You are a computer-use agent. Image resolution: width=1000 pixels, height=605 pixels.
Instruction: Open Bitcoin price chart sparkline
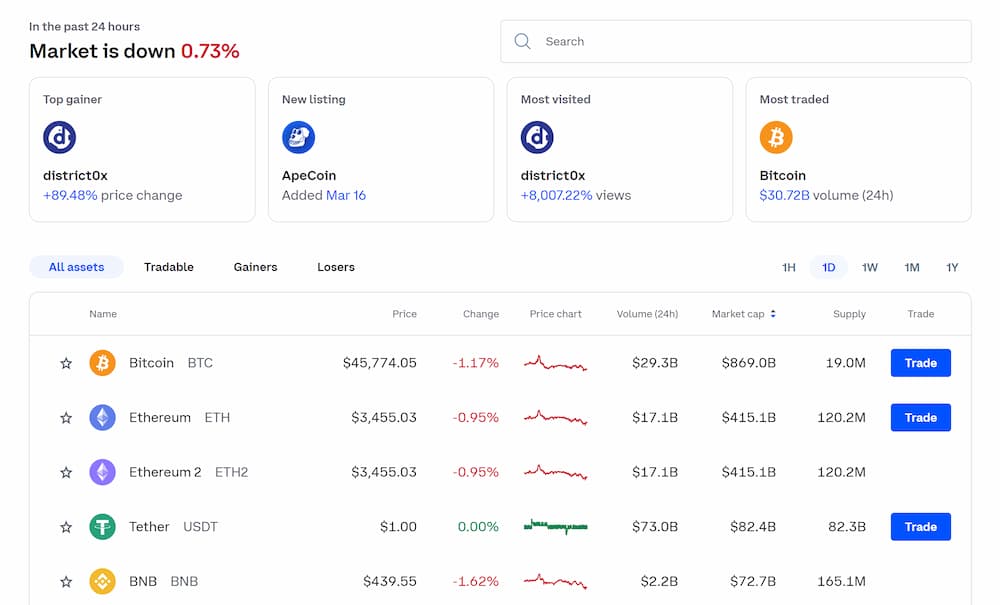[x=555, y=363]
